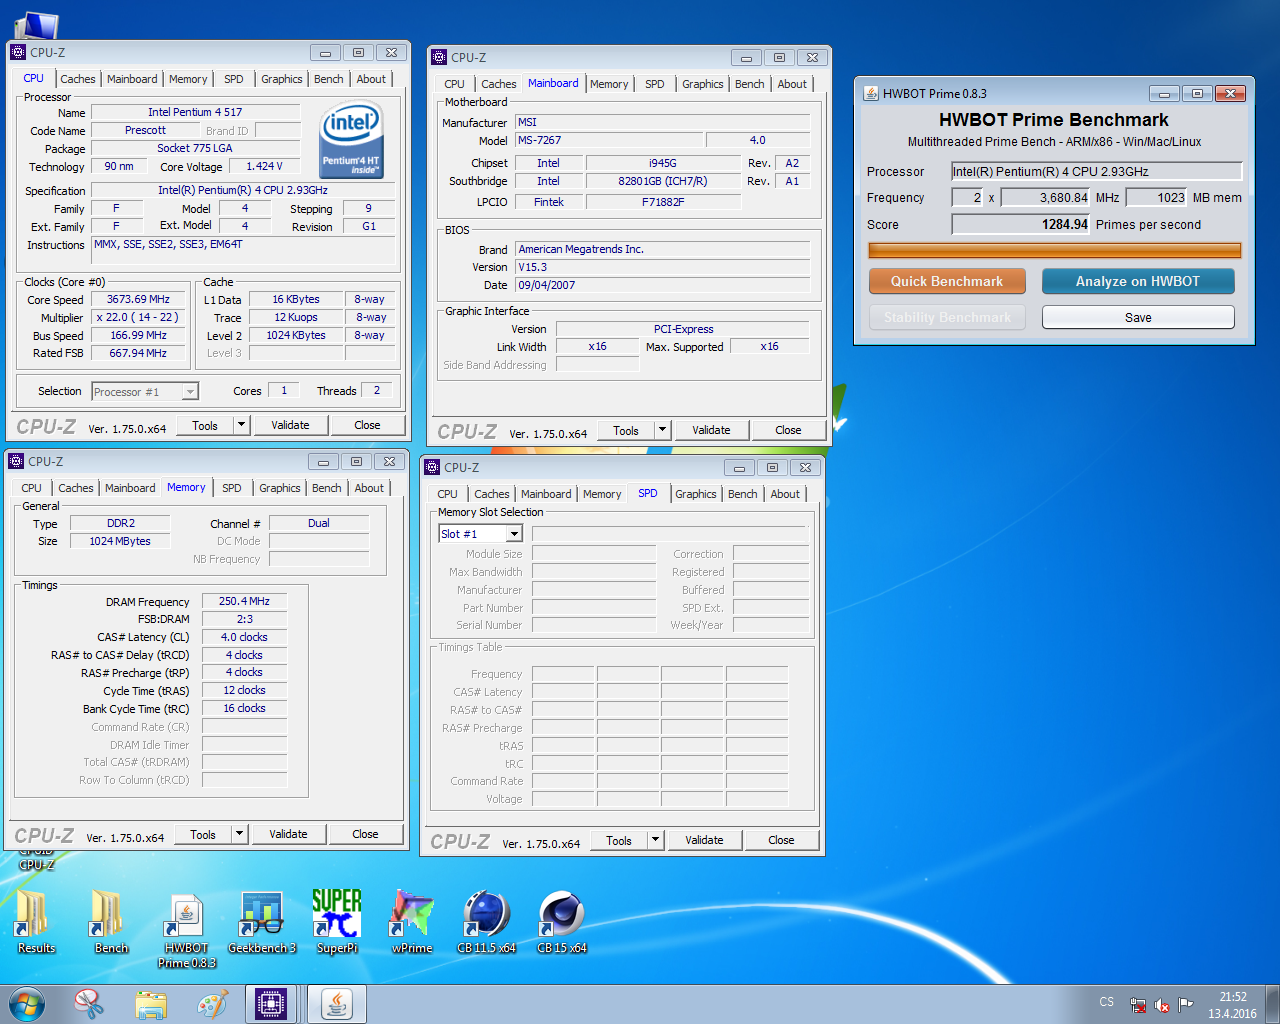Viewport: 1280px width, 1024px height.
Task: Click the Intel Pentium 4 HT logo
Action: click(352, 141)
